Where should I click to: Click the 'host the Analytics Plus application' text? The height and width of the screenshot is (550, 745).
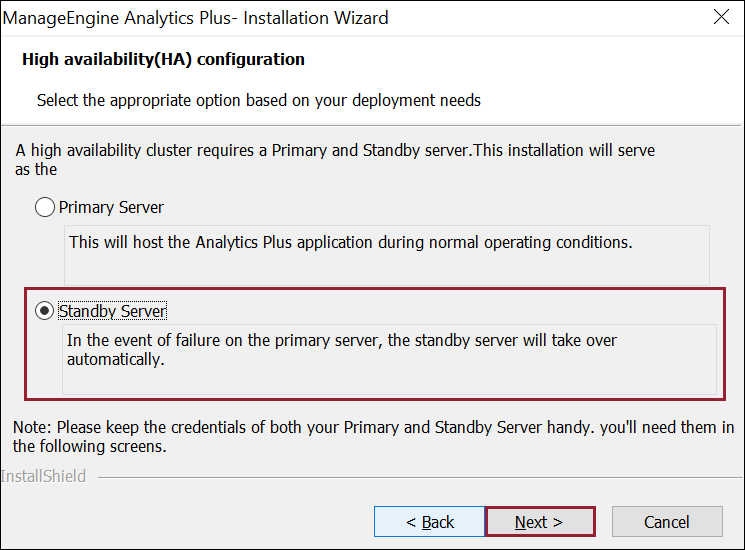click(x=349, y=242)
